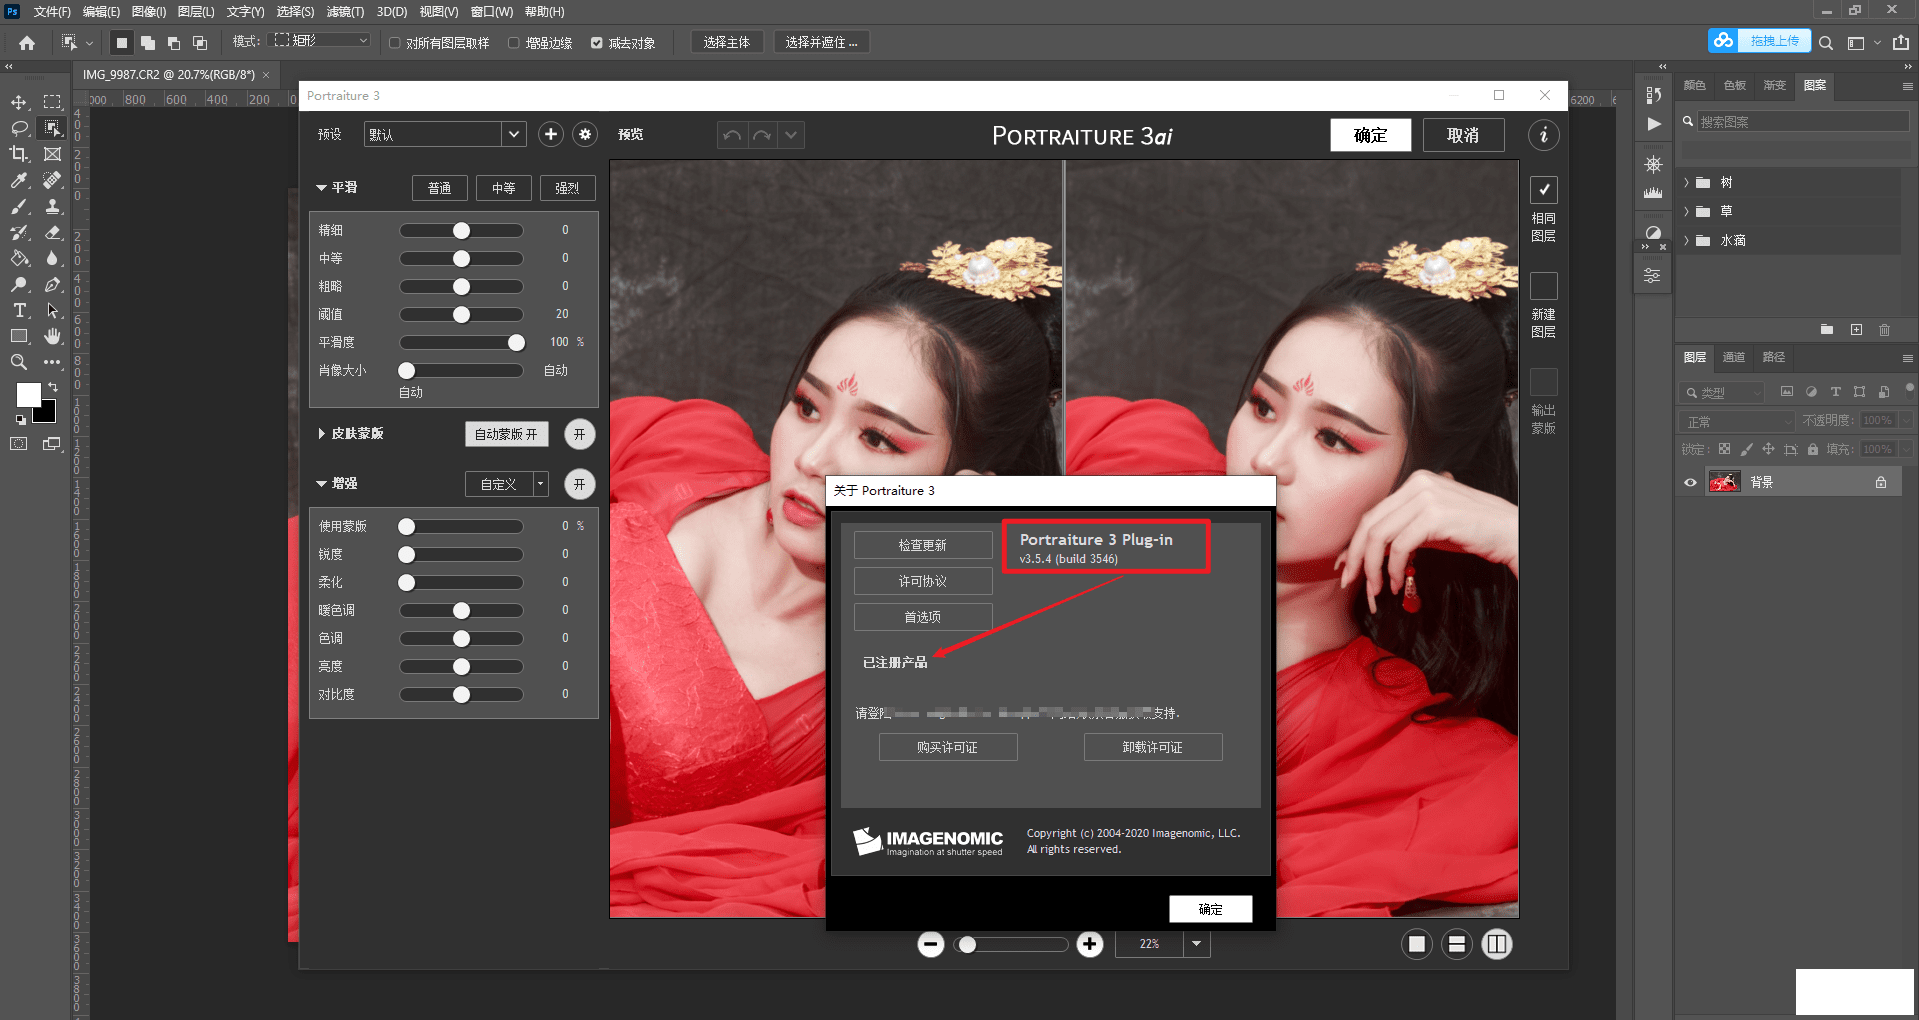Select the Pen tool

tap(52, 285)
